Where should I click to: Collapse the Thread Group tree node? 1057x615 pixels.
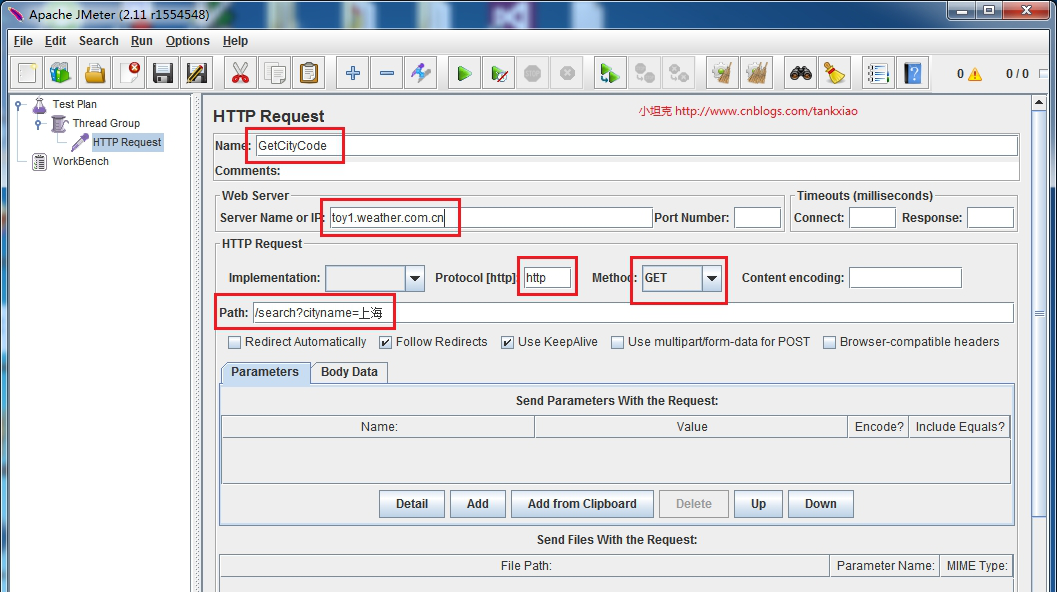point(39,123)
